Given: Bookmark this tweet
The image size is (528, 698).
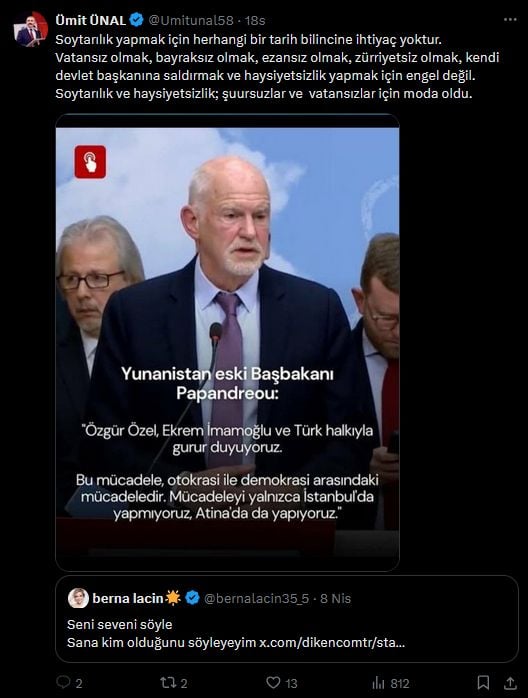Looking at the screenshot, I should pos(483,682).
